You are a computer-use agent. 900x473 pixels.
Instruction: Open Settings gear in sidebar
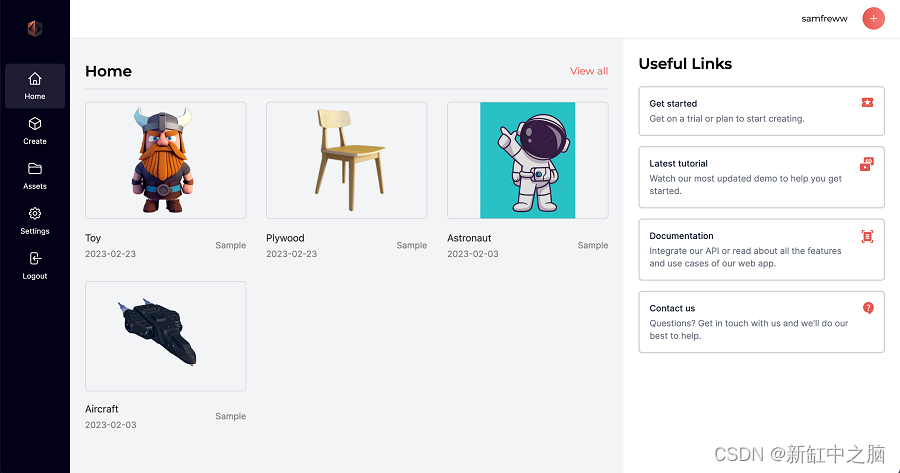[35, 214]
